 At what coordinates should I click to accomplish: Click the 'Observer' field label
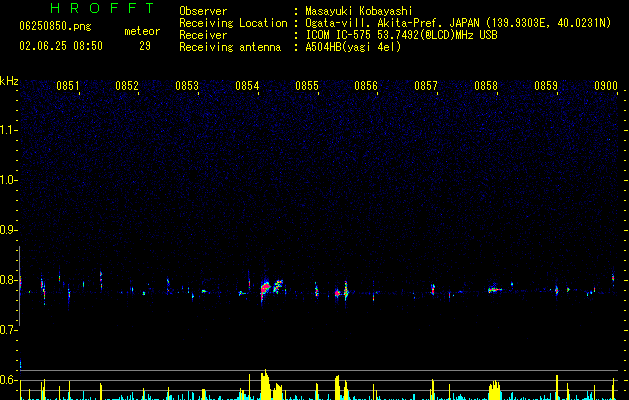coord(203,11)
